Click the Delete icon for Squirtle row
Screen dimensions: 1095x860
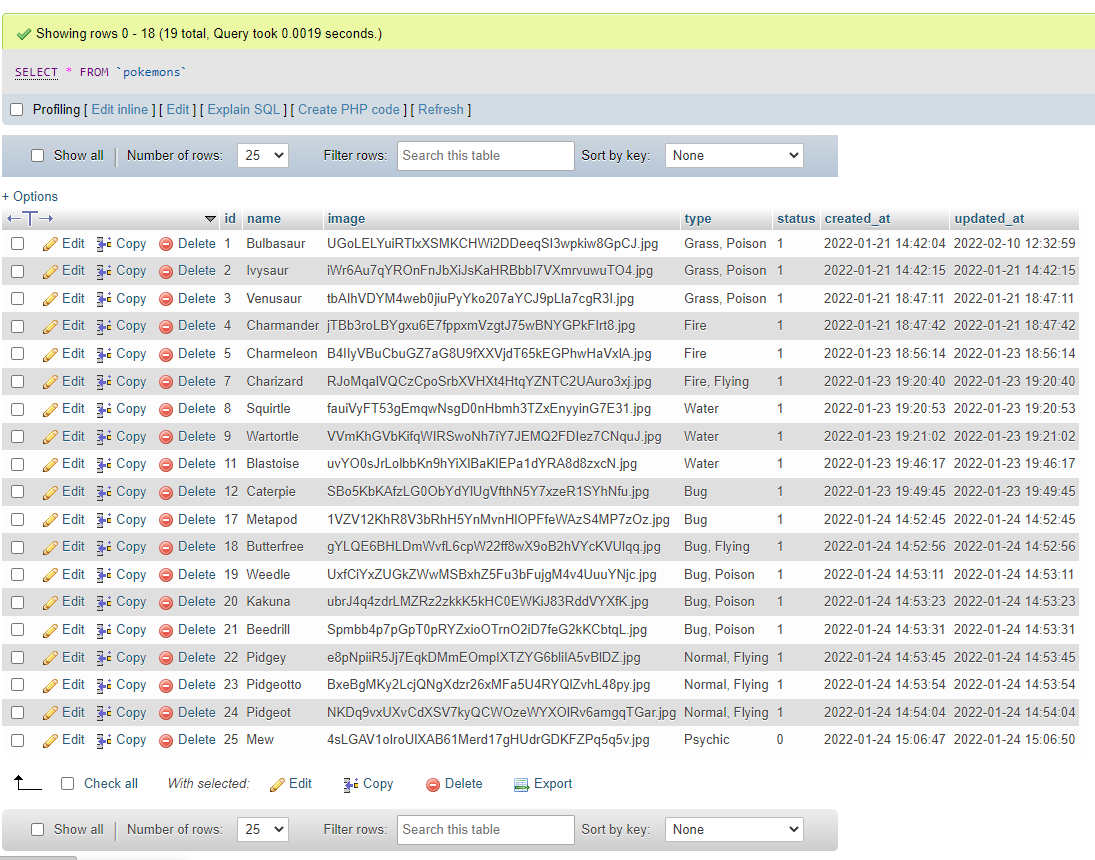coord(166,409)
